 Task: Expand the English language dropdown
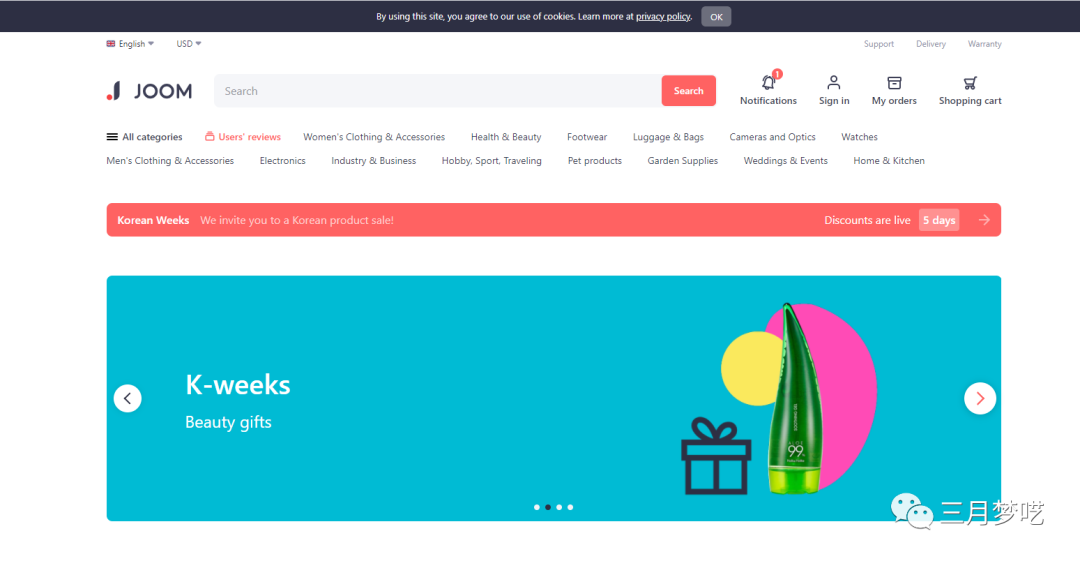point(136,43)
